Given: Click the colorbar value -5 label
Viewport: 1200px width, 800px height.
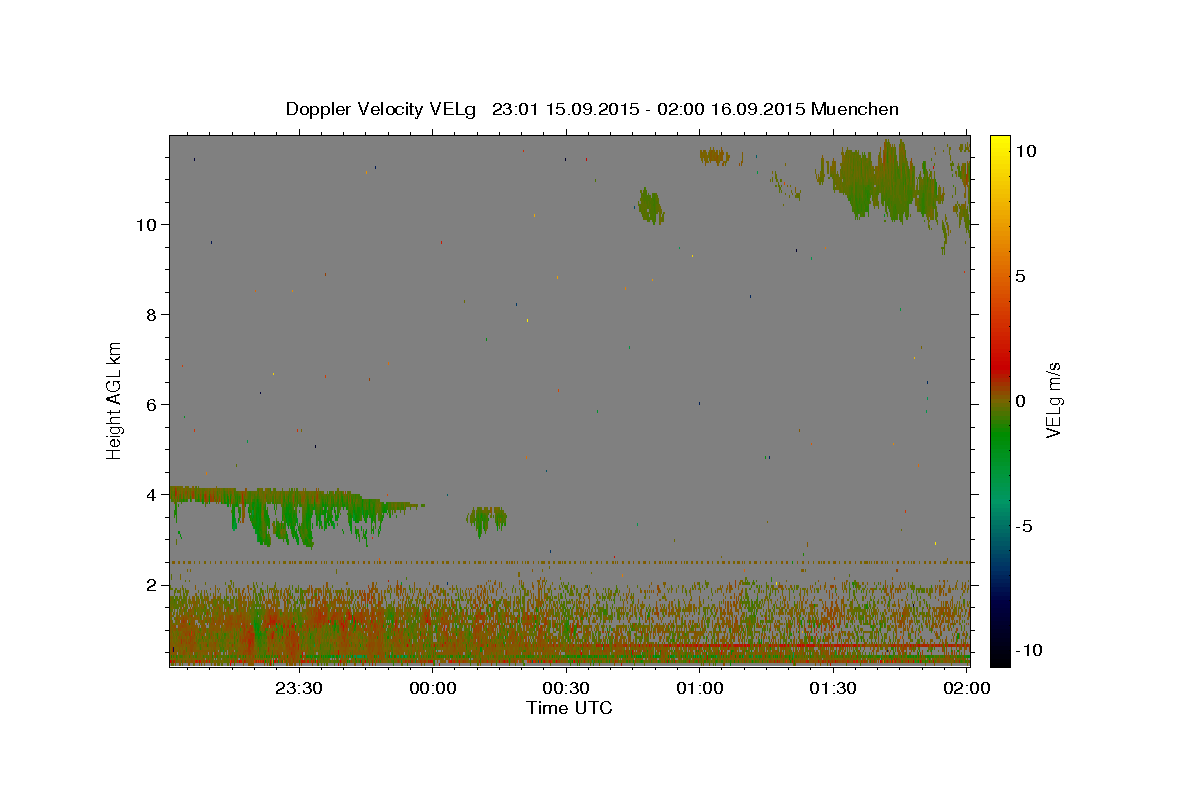Looking at the screenshot, I should (x=1024, y=526).
